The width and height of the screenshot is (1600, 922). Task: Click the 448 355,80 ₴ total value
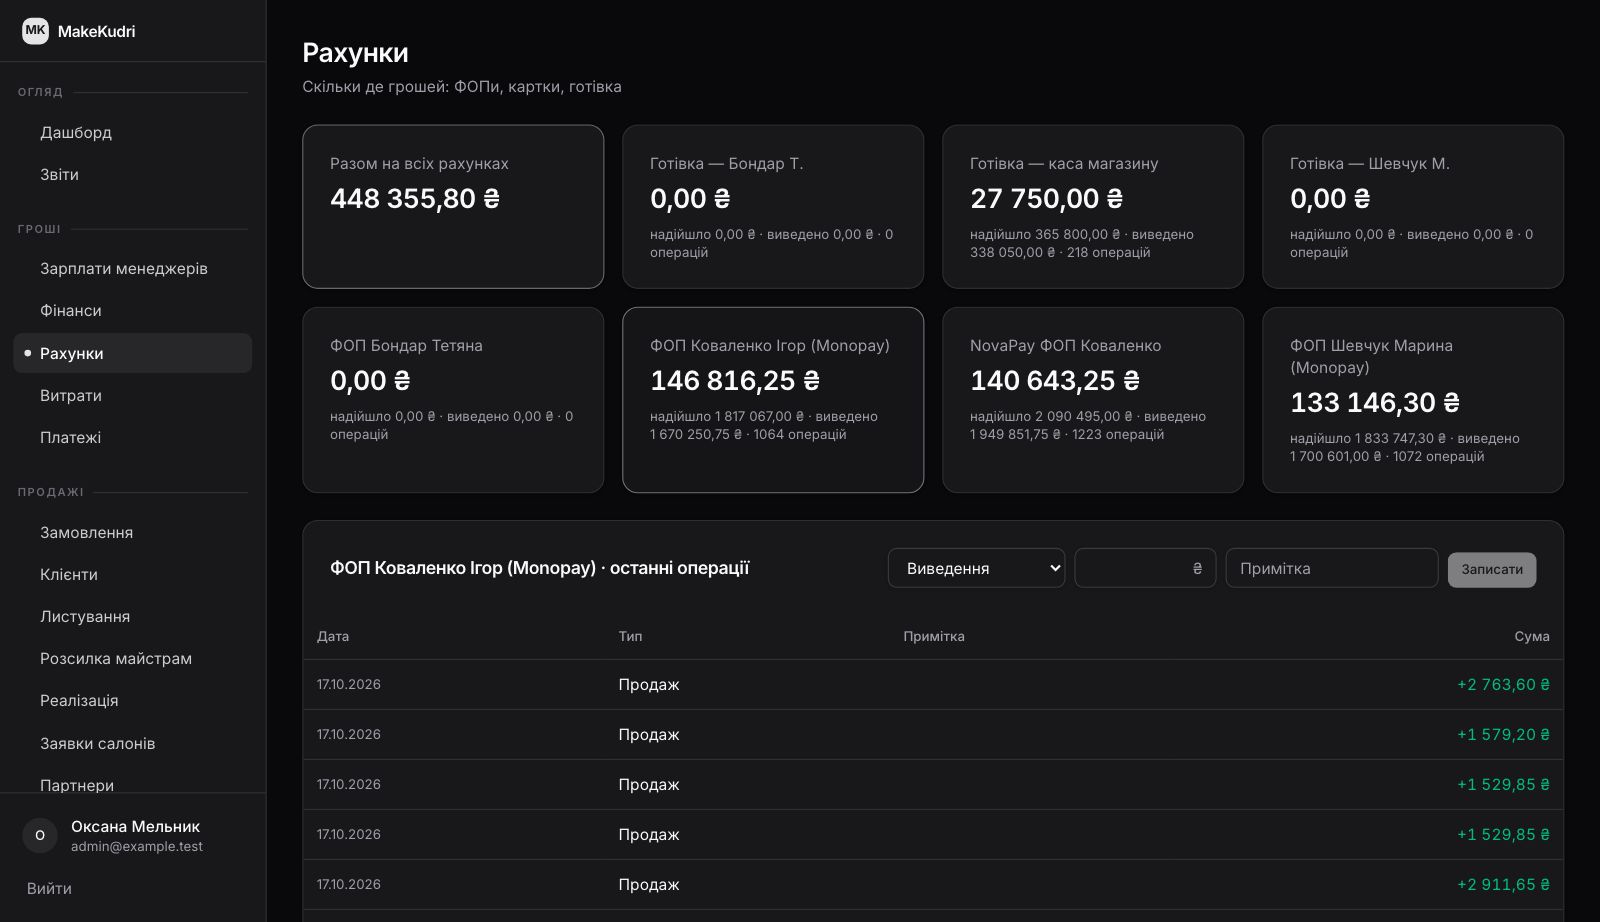[415, 198]
